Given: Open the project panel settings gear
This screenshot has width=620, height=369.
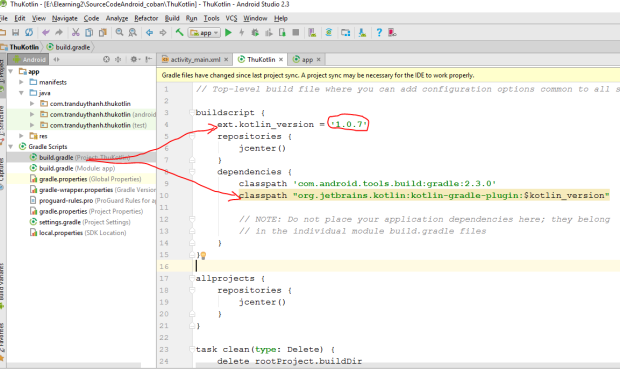Looking at the screenshot, I should 135,59.
